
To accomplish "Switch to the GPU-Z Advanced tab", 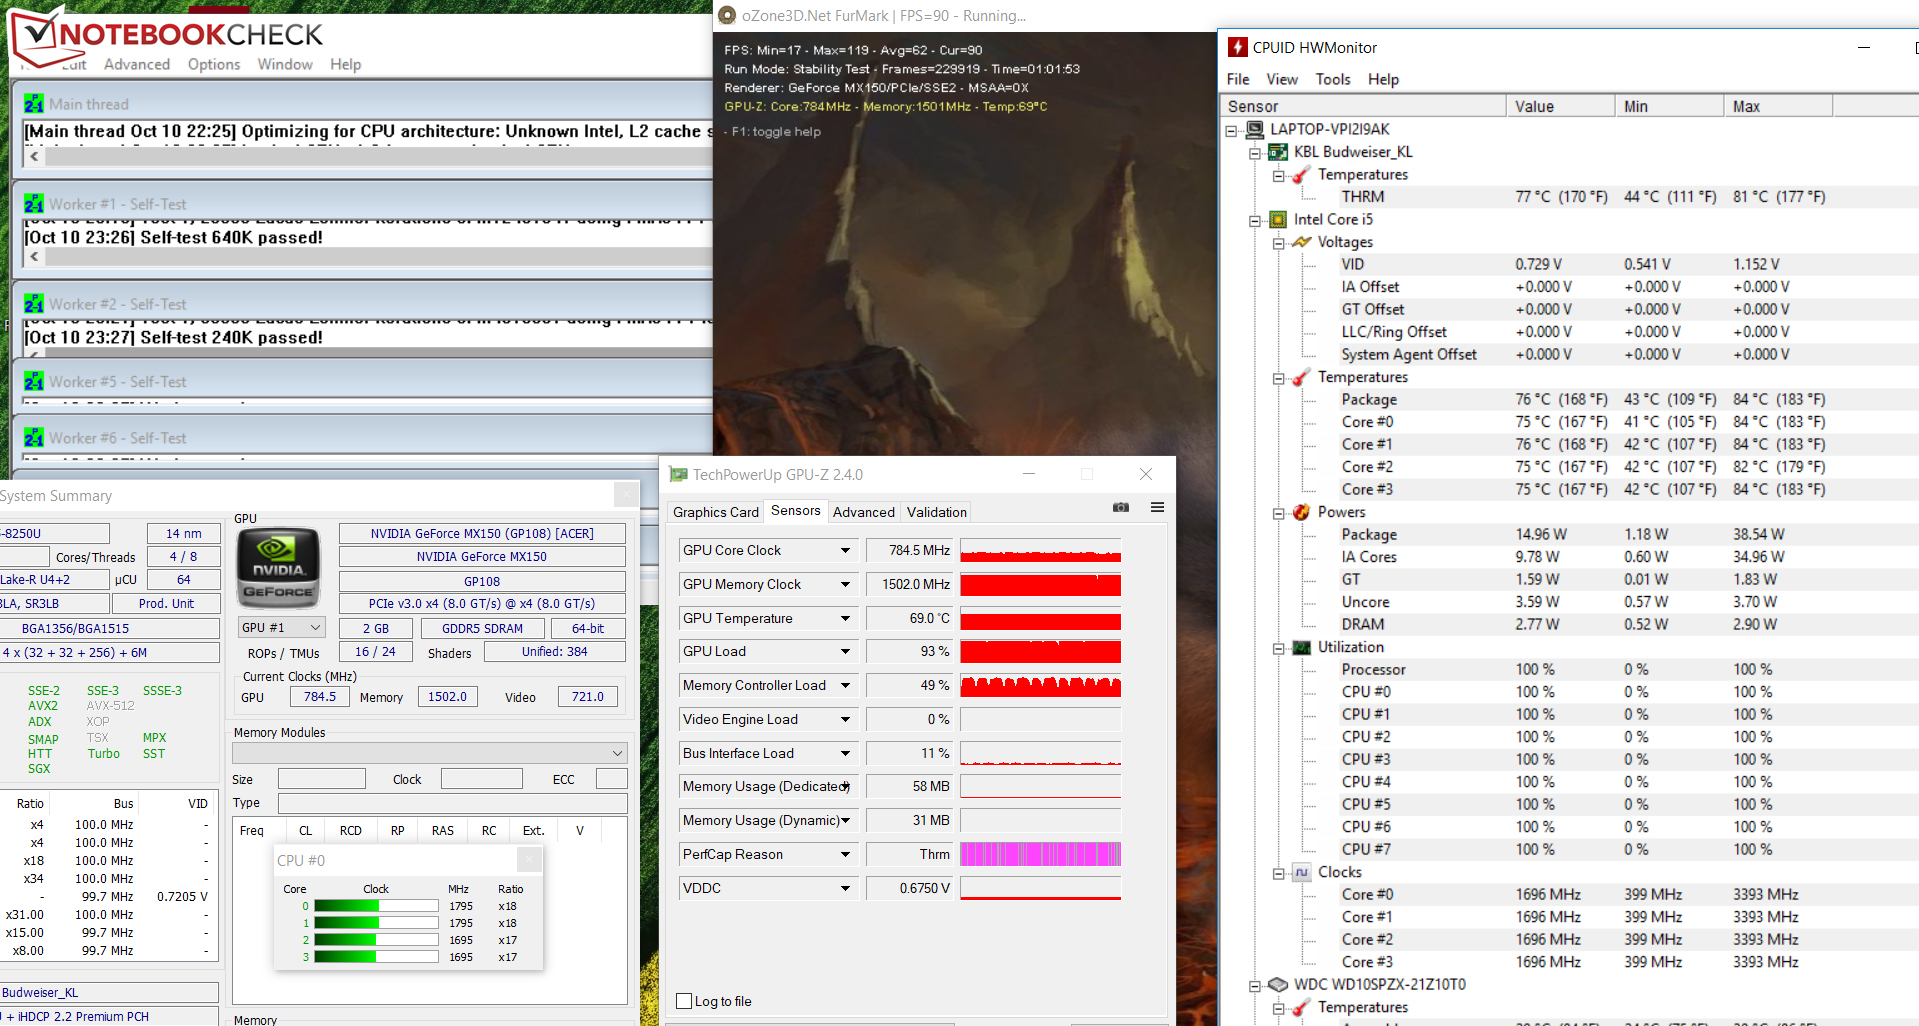I will coord(864,512).
